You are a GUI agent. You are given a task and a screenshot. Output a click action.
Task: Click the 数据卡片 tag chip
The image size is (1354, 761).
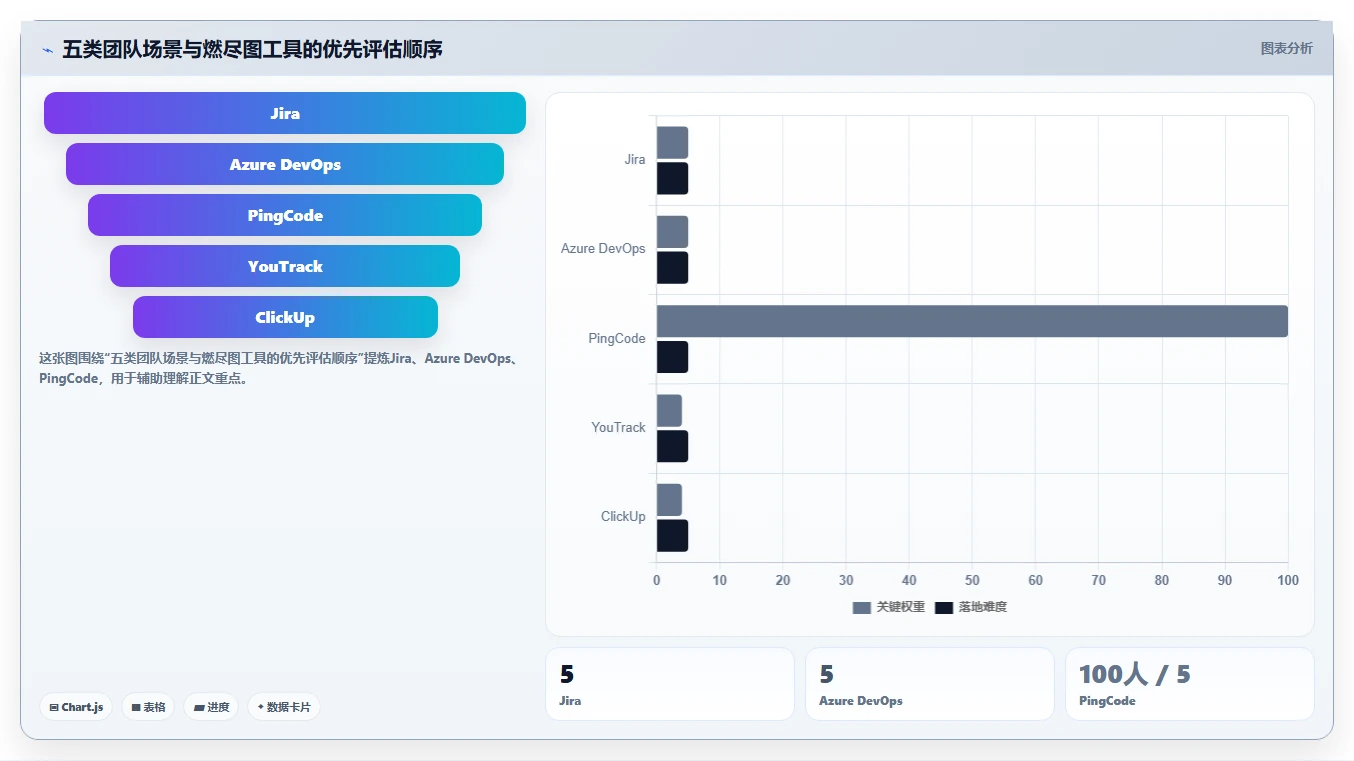coord(284,707)
